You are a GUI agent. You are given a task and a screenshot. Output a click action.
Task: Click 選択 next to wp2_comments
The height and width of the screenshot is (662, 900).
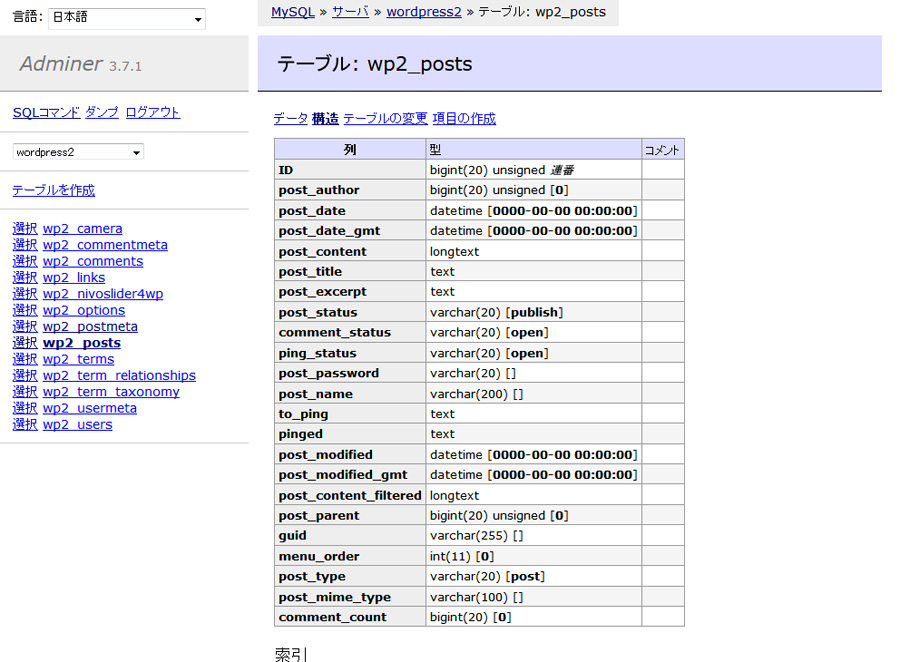tap(25, 261)
